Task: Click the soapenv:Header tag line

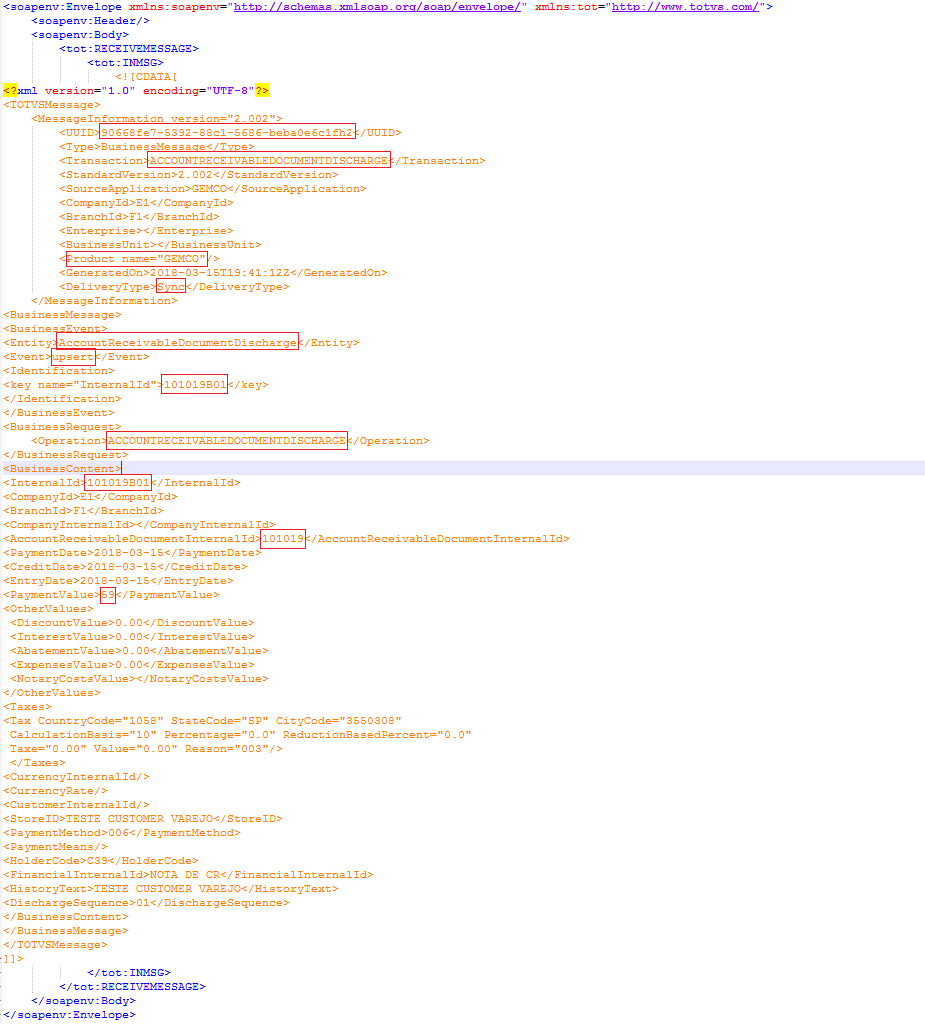Action: (x=90, y=21)
